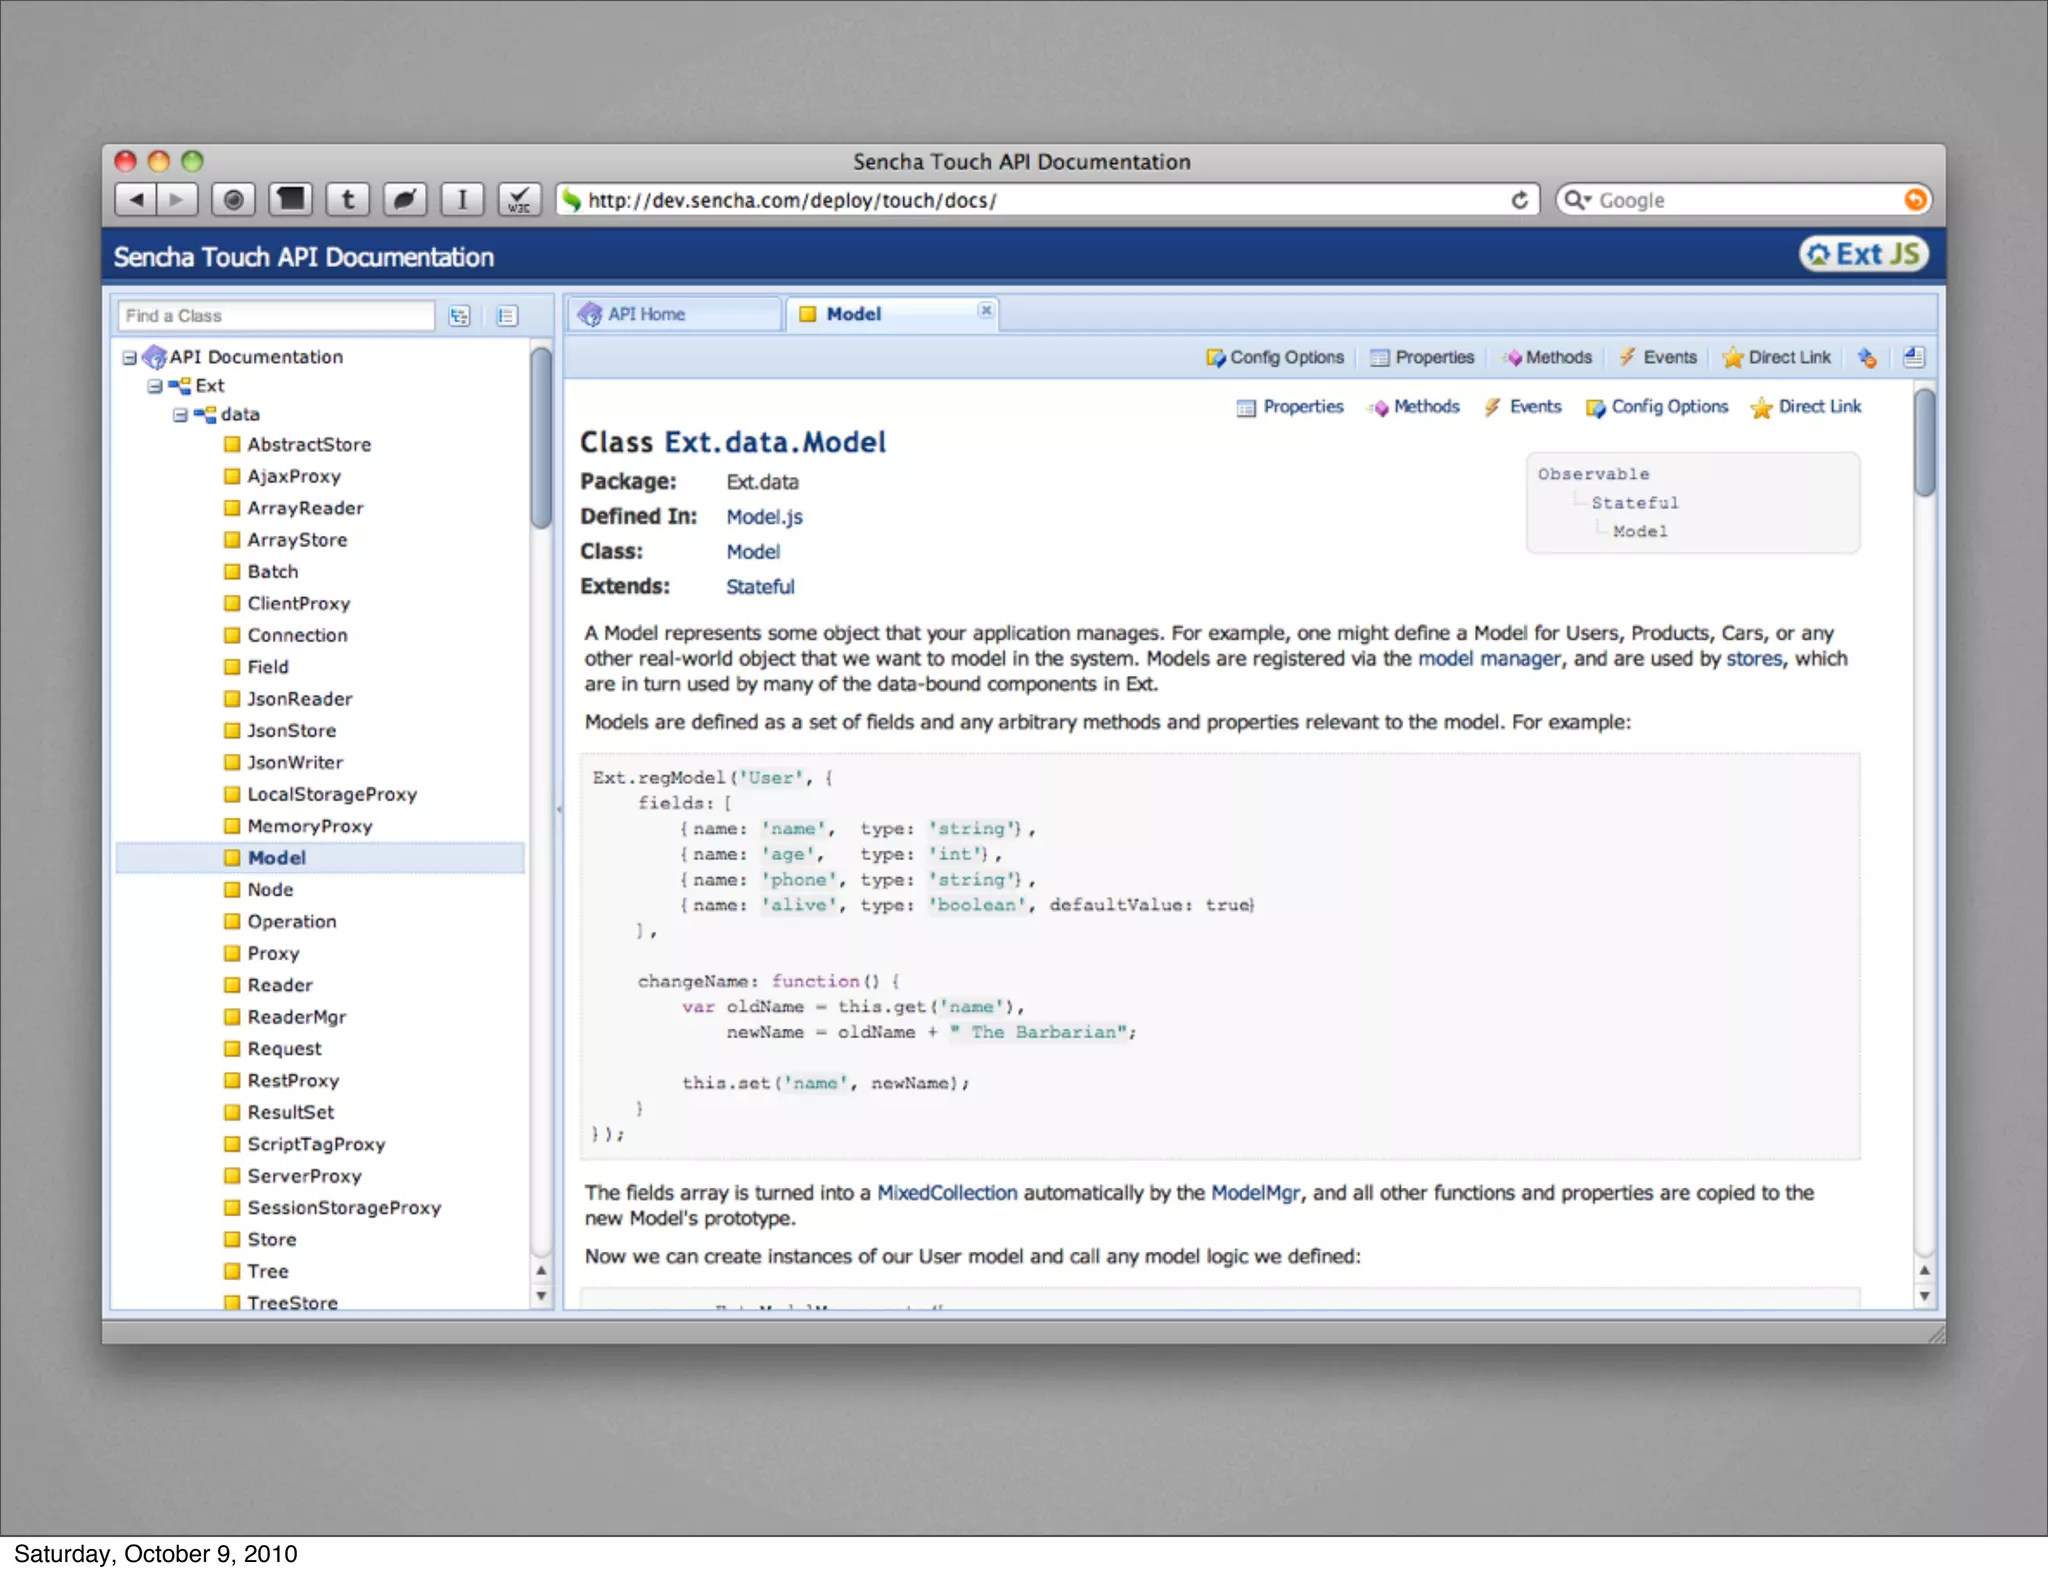Click the tree panel scroll down arrow

coord(541,1297)
